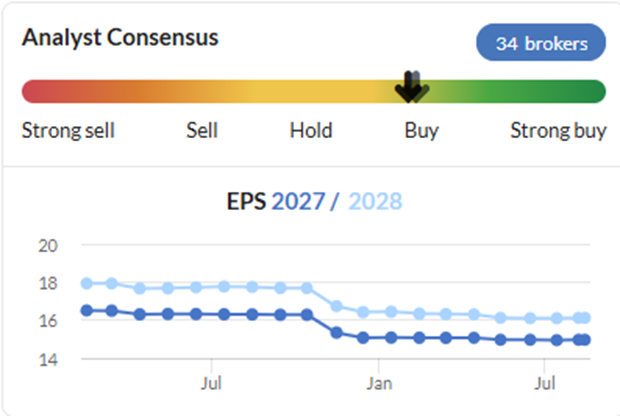620x416 pixels.
Task: Click the 34 brokers badge
Action: tap(541, 43)
